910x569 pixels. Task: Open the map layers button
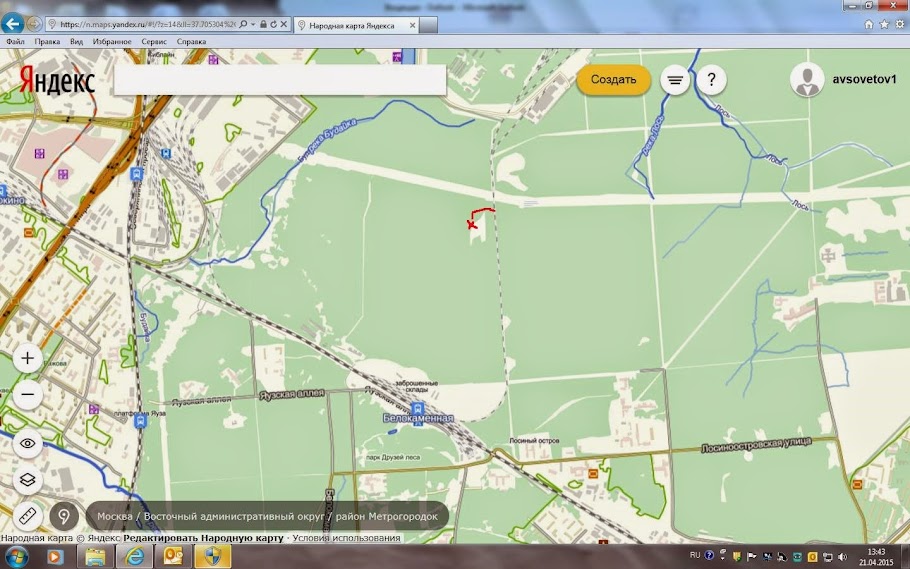[27, 480]
